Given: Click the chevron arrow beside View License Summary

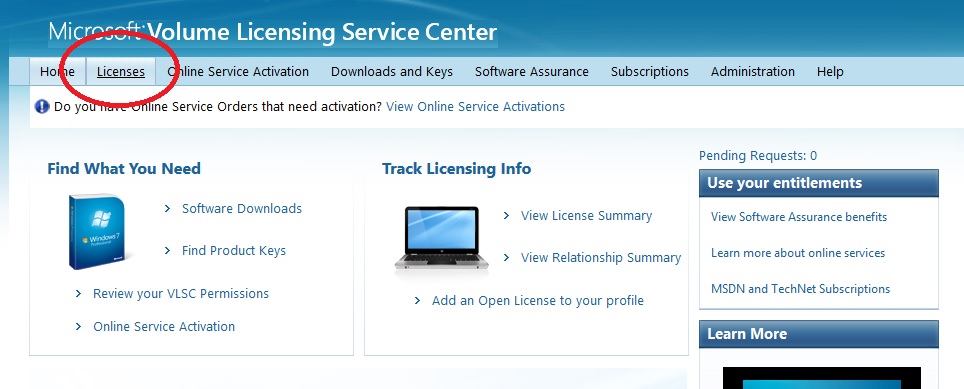Looking at the screenshot, I should pos(507,216).
